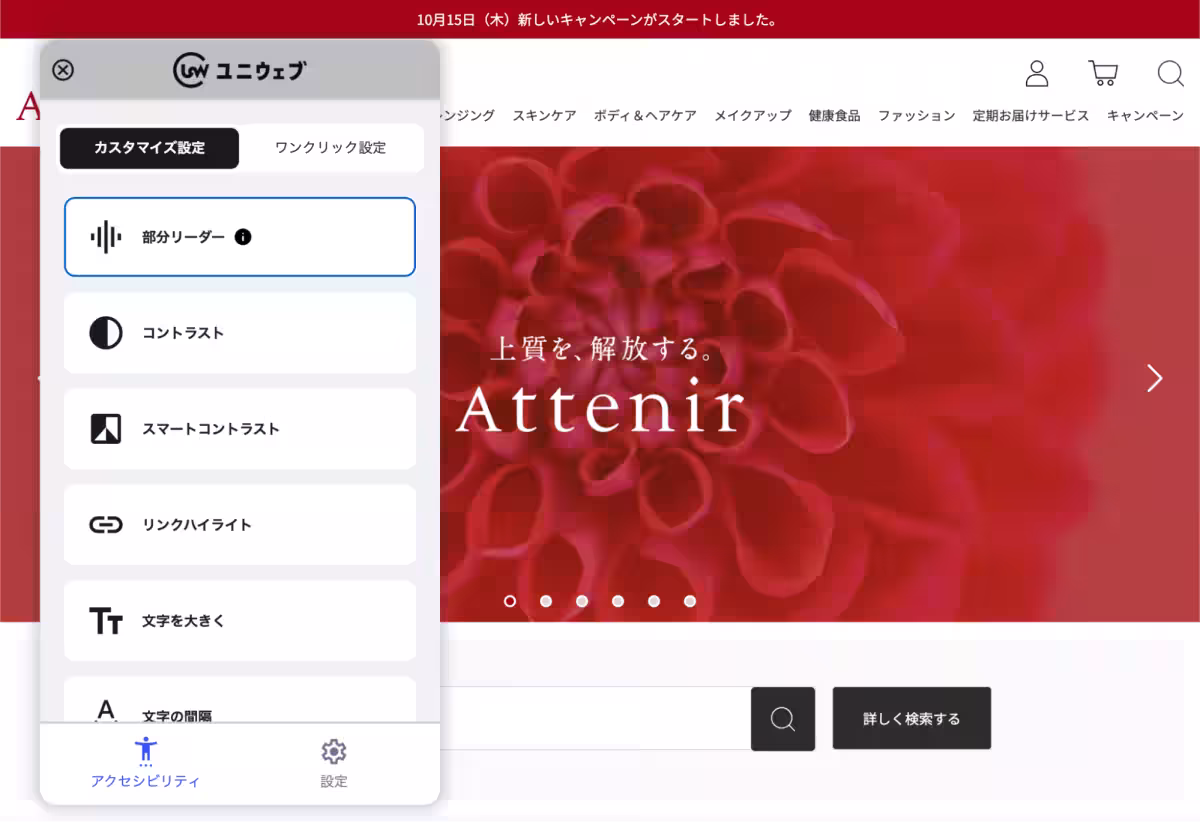Open the ボディ＆ヘアケア menu
The image size is (1200, 822).
(645, 116)
